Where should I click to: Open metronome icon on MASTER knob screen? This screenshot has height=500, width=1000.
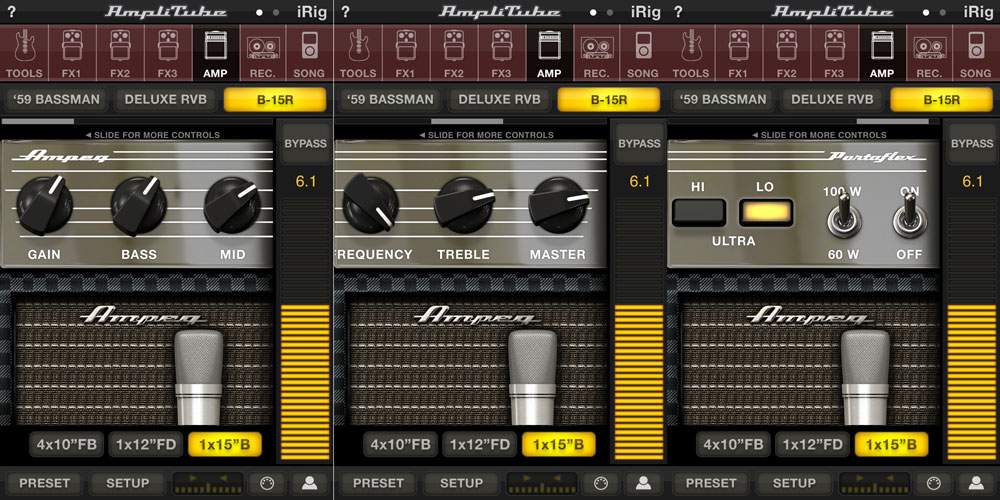[600, 483]
